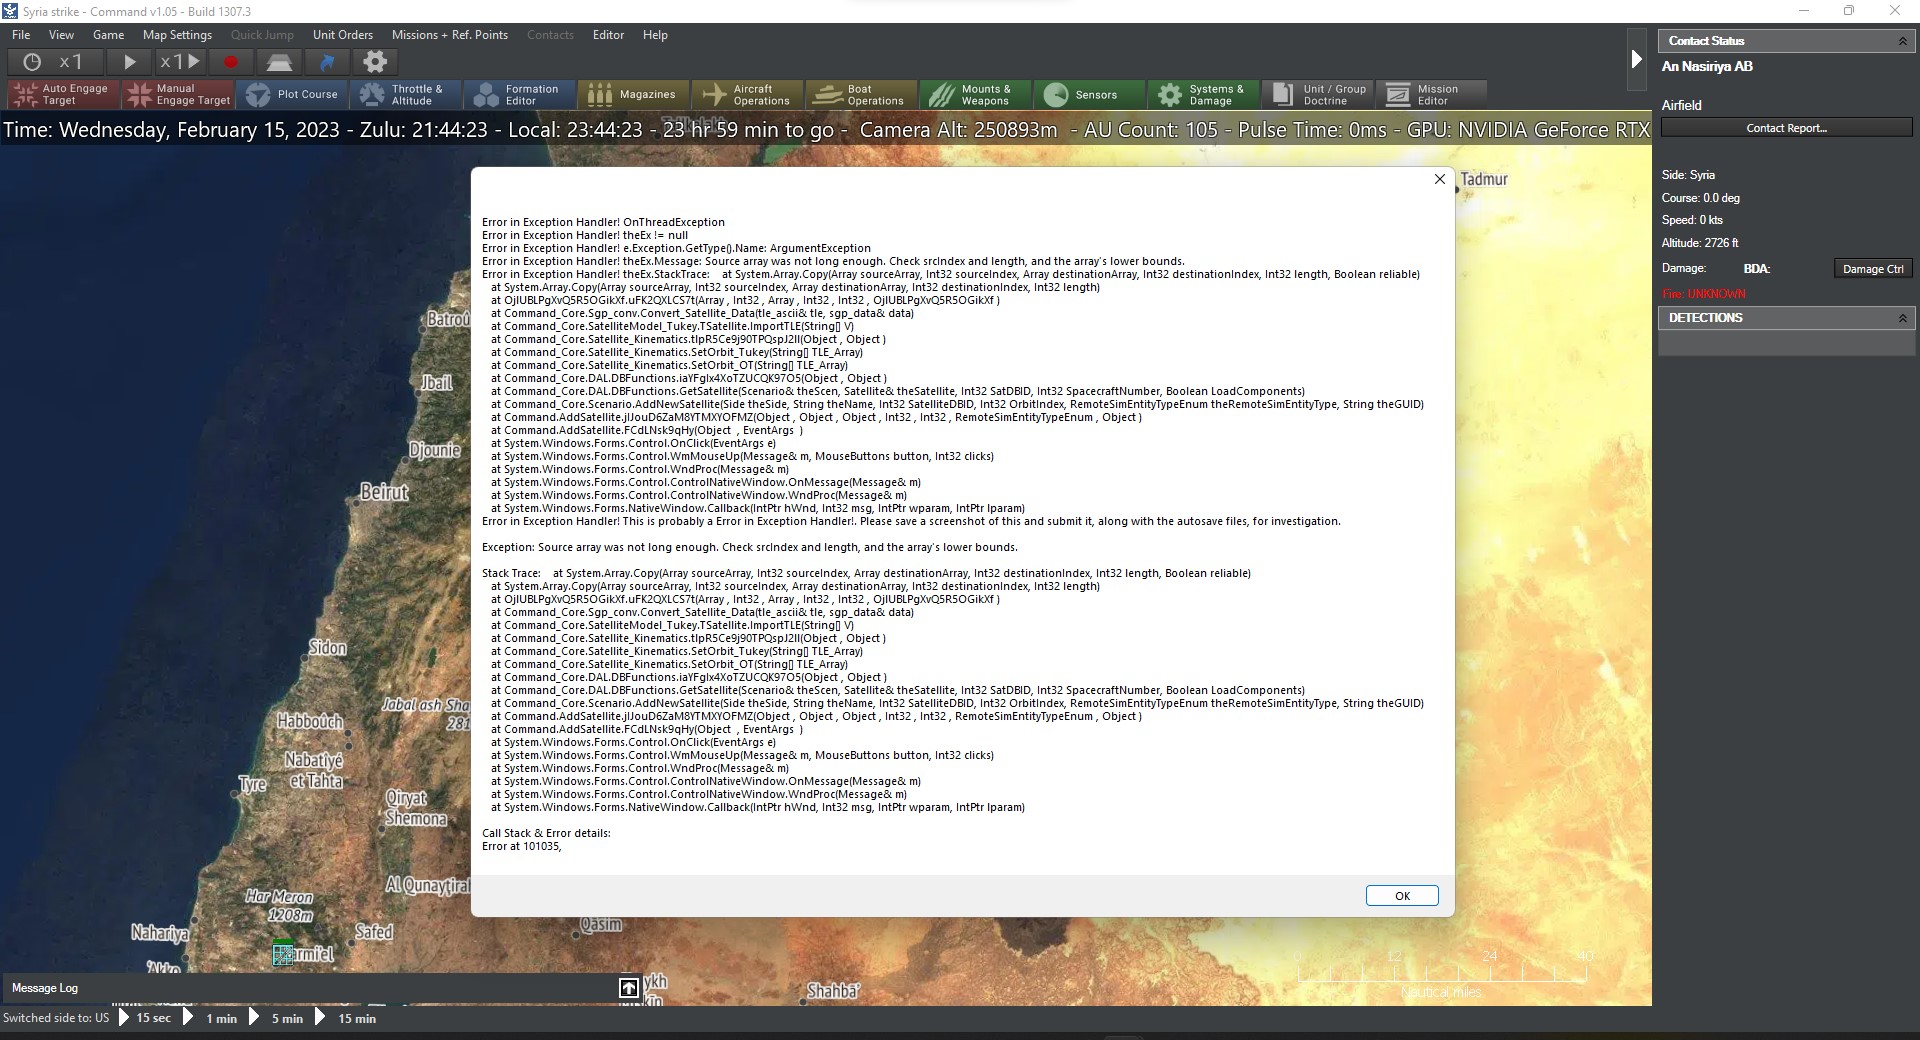The image size is (1920, 1040).
Task: Close the exception error dialog
Action: [1440, 179]
